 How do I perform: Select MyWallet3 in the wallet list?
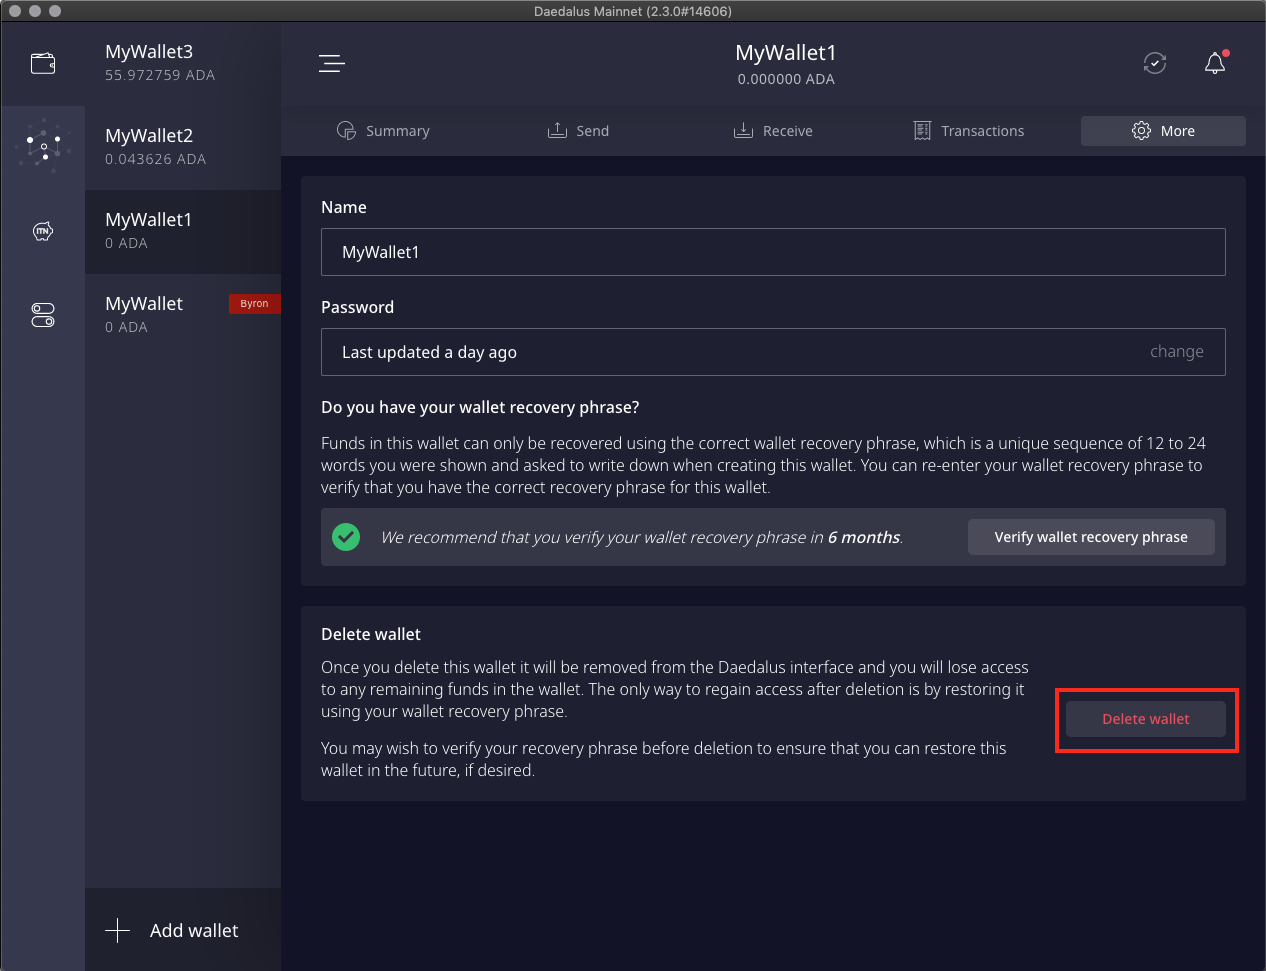coord(183,63)
